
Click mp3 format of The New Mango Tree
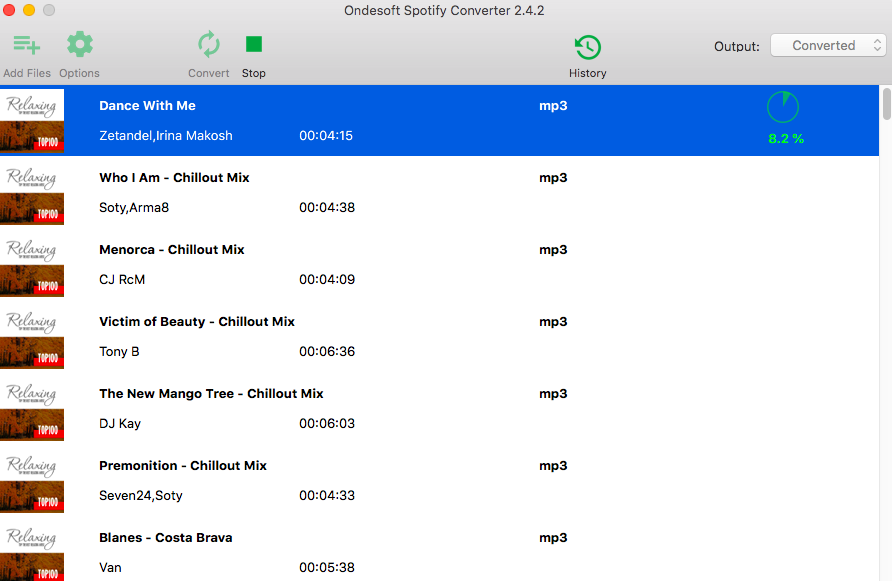pyautogui.click(x=553, y=394)
